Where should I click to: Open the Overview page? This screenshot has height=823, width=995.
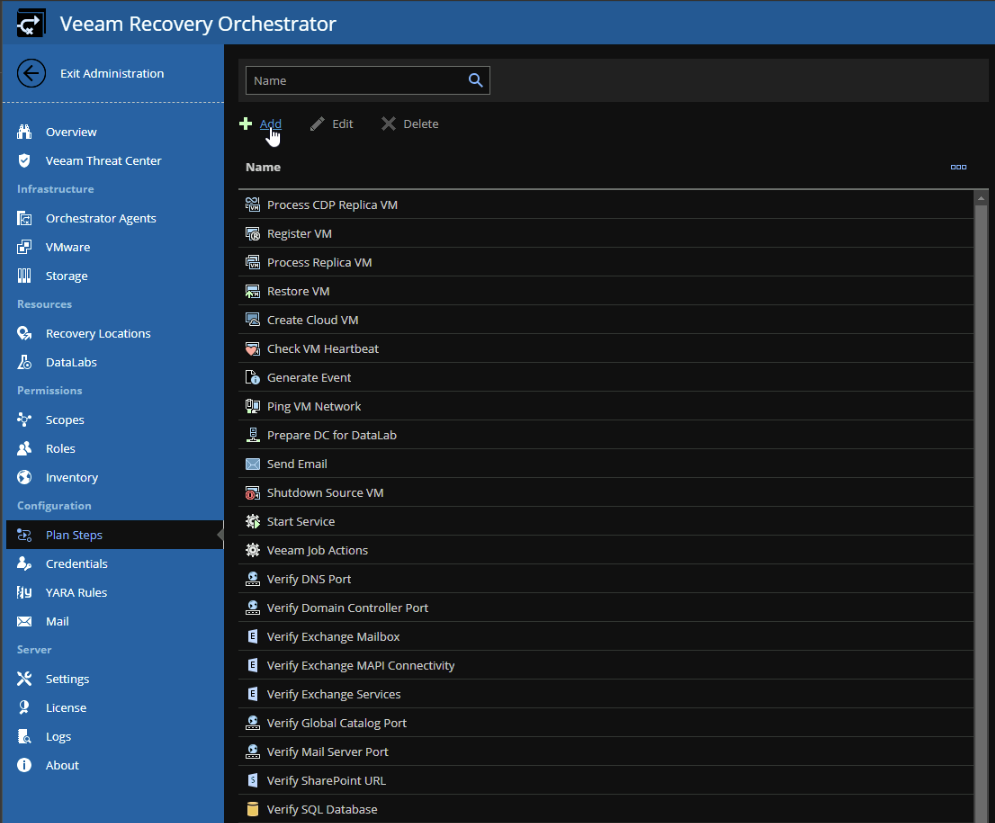(x=71, y=132)
